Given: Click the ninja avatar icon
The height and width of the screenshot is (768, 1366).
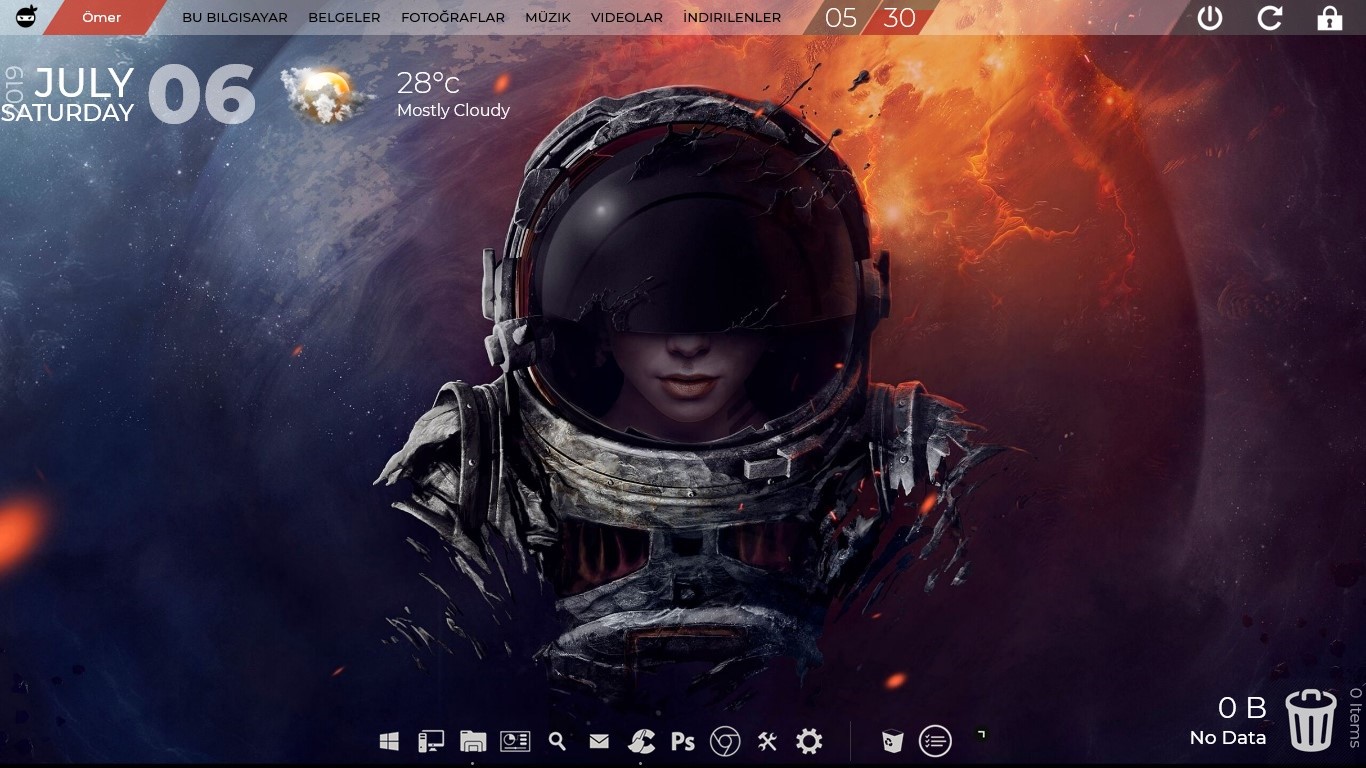Looking at the screenshot, I should pos(26,17).
